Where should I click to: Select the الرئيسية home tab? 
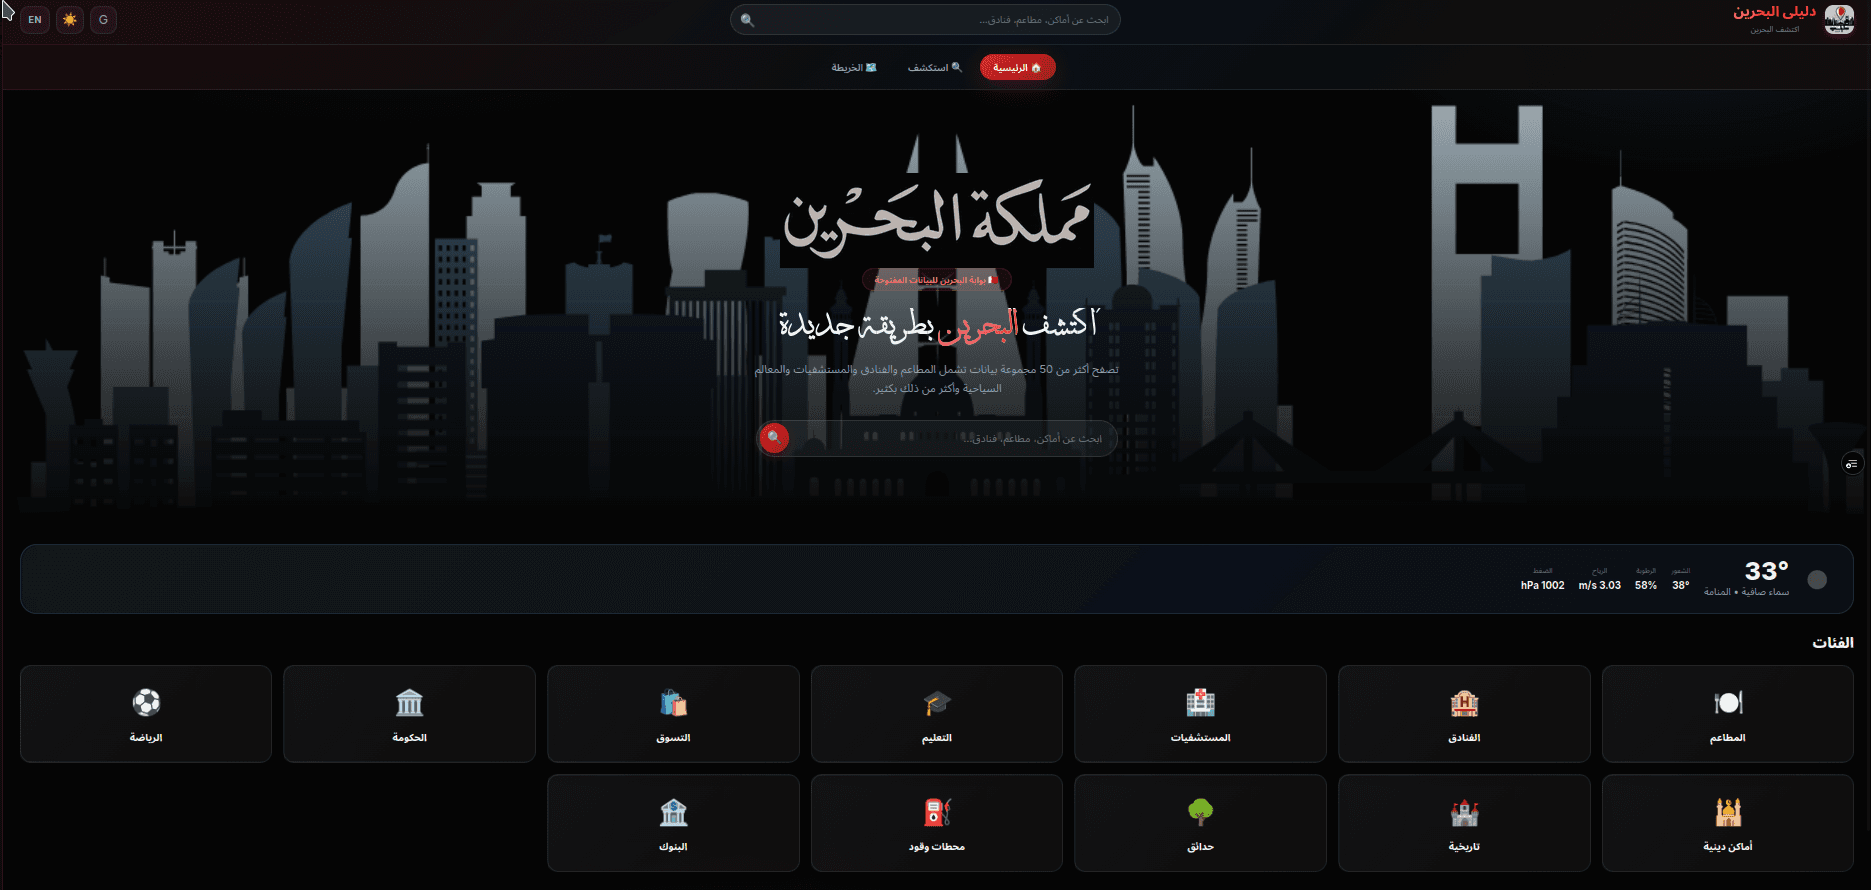[1017, 67]
